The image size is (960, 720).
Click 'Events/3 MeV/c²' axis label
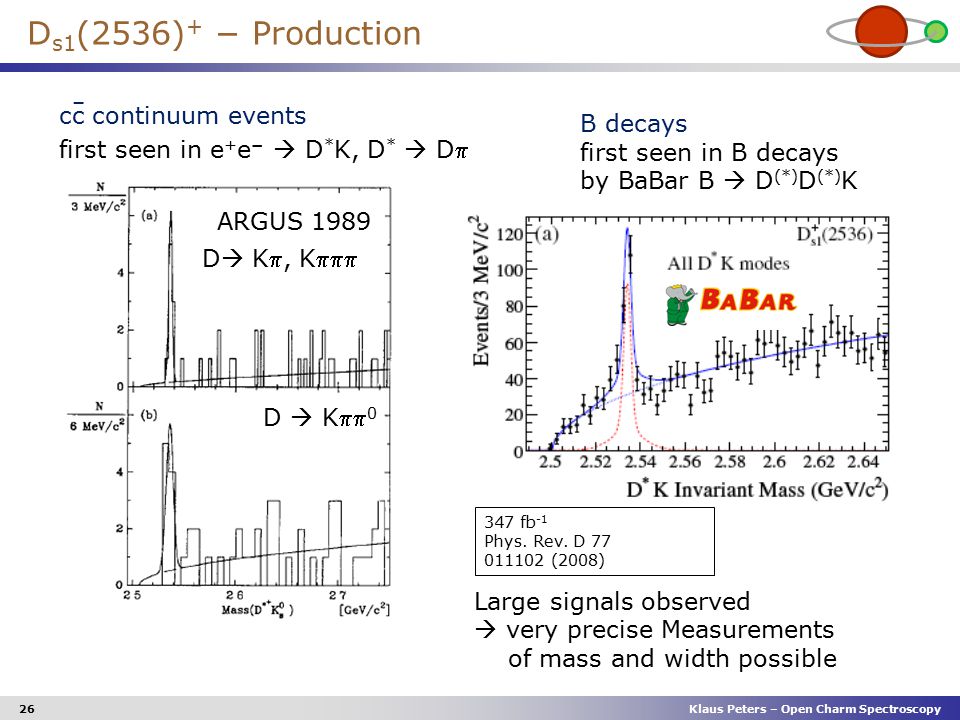(481, 291)
